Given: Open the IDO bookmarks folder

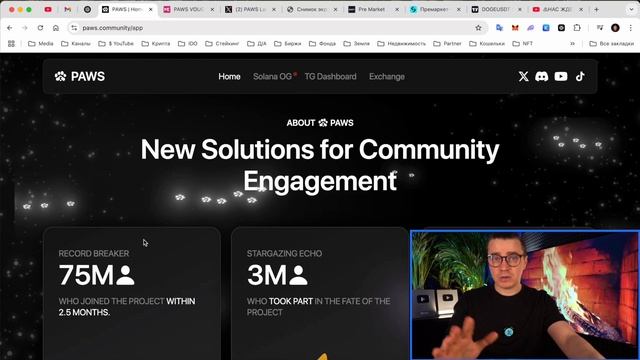Looking at the screenshot, I should coord(188,44).
